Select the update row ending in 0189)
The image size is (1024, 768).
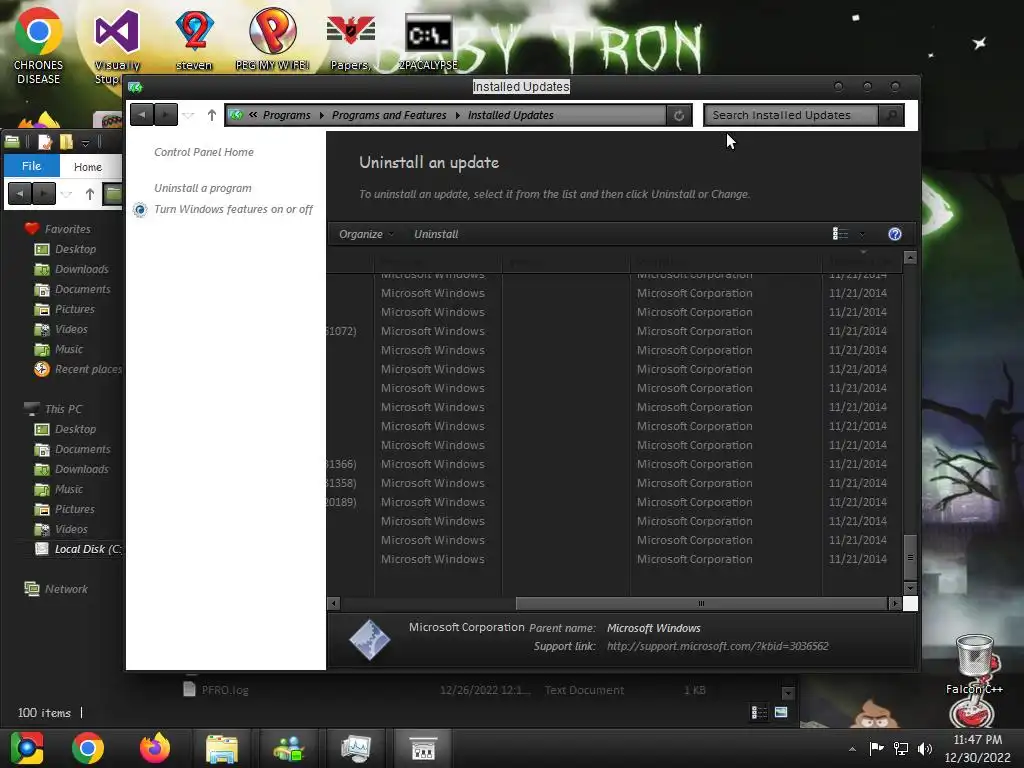[x=615, y=502]
